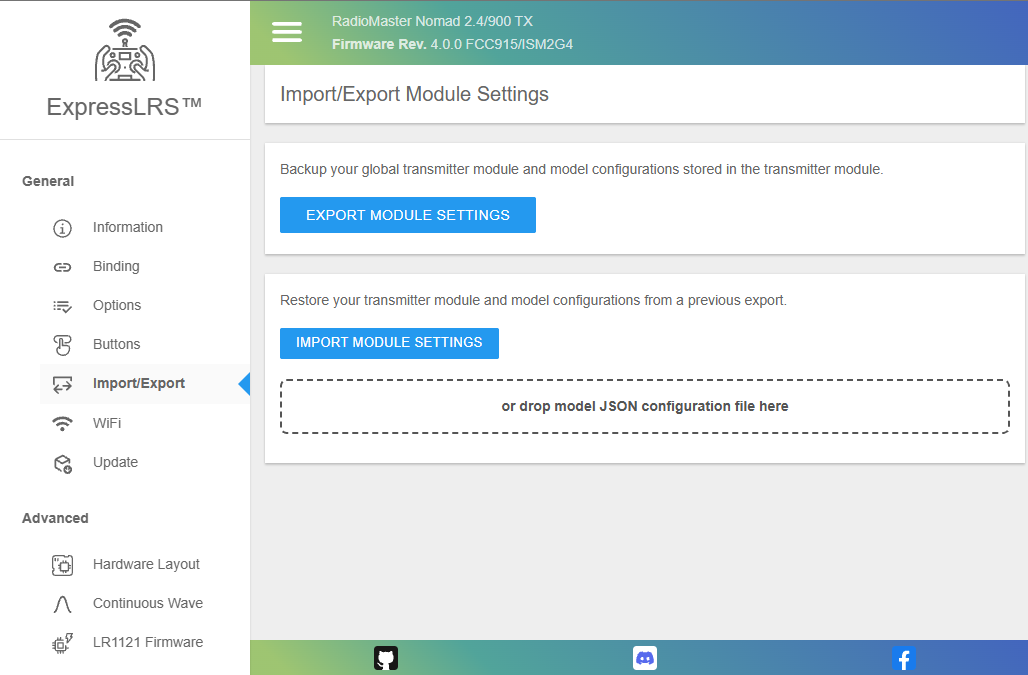Click the WiFi signal icon
The image size is (1028, 675).
[62, 424]
